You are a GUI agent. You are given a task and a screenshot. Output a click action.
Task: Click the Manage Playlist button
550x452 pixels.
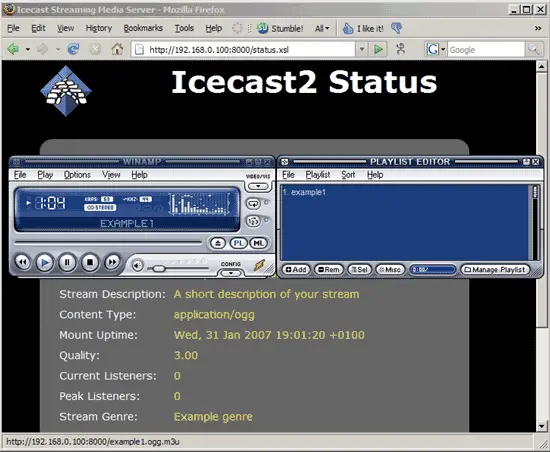point(495,270)
